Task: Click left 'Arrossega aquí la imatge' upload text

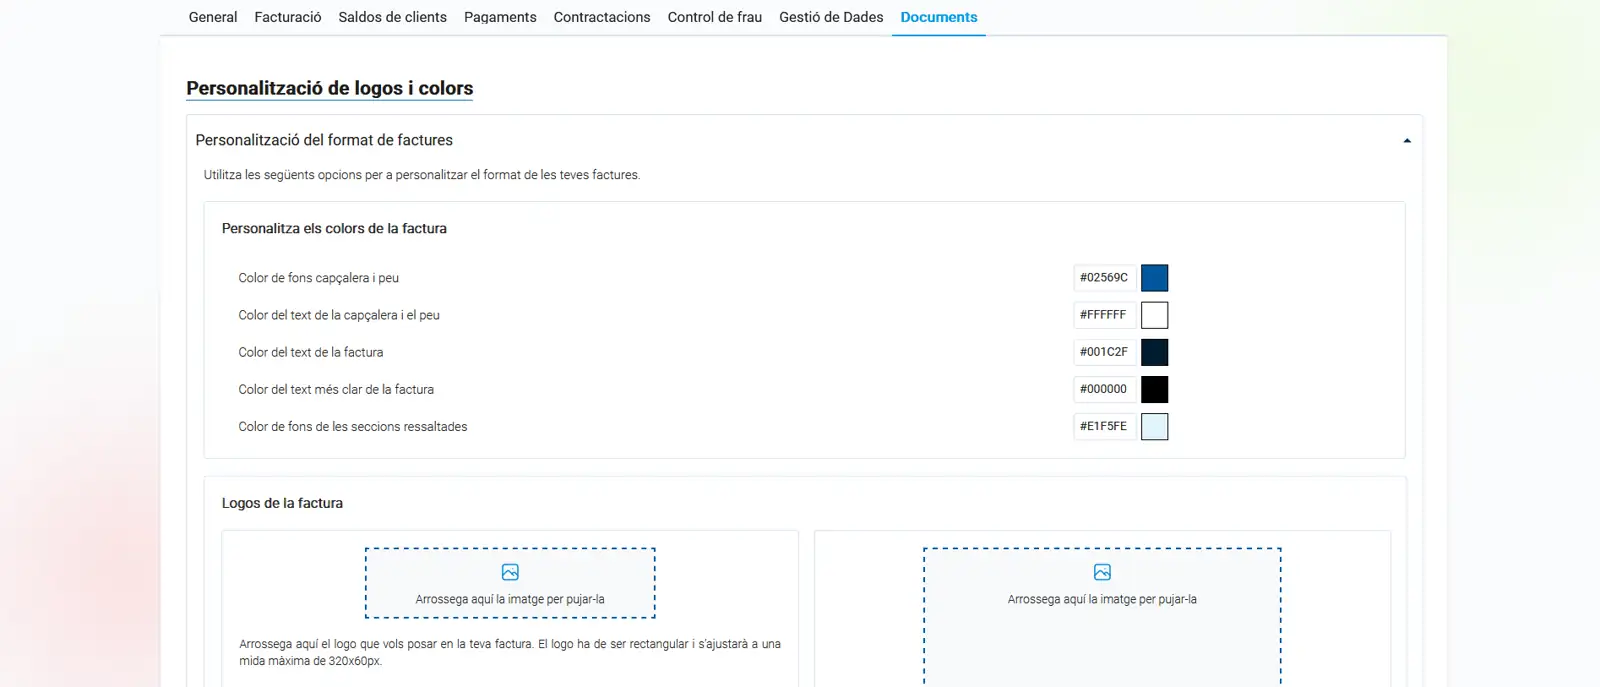Action: [510, 599]
